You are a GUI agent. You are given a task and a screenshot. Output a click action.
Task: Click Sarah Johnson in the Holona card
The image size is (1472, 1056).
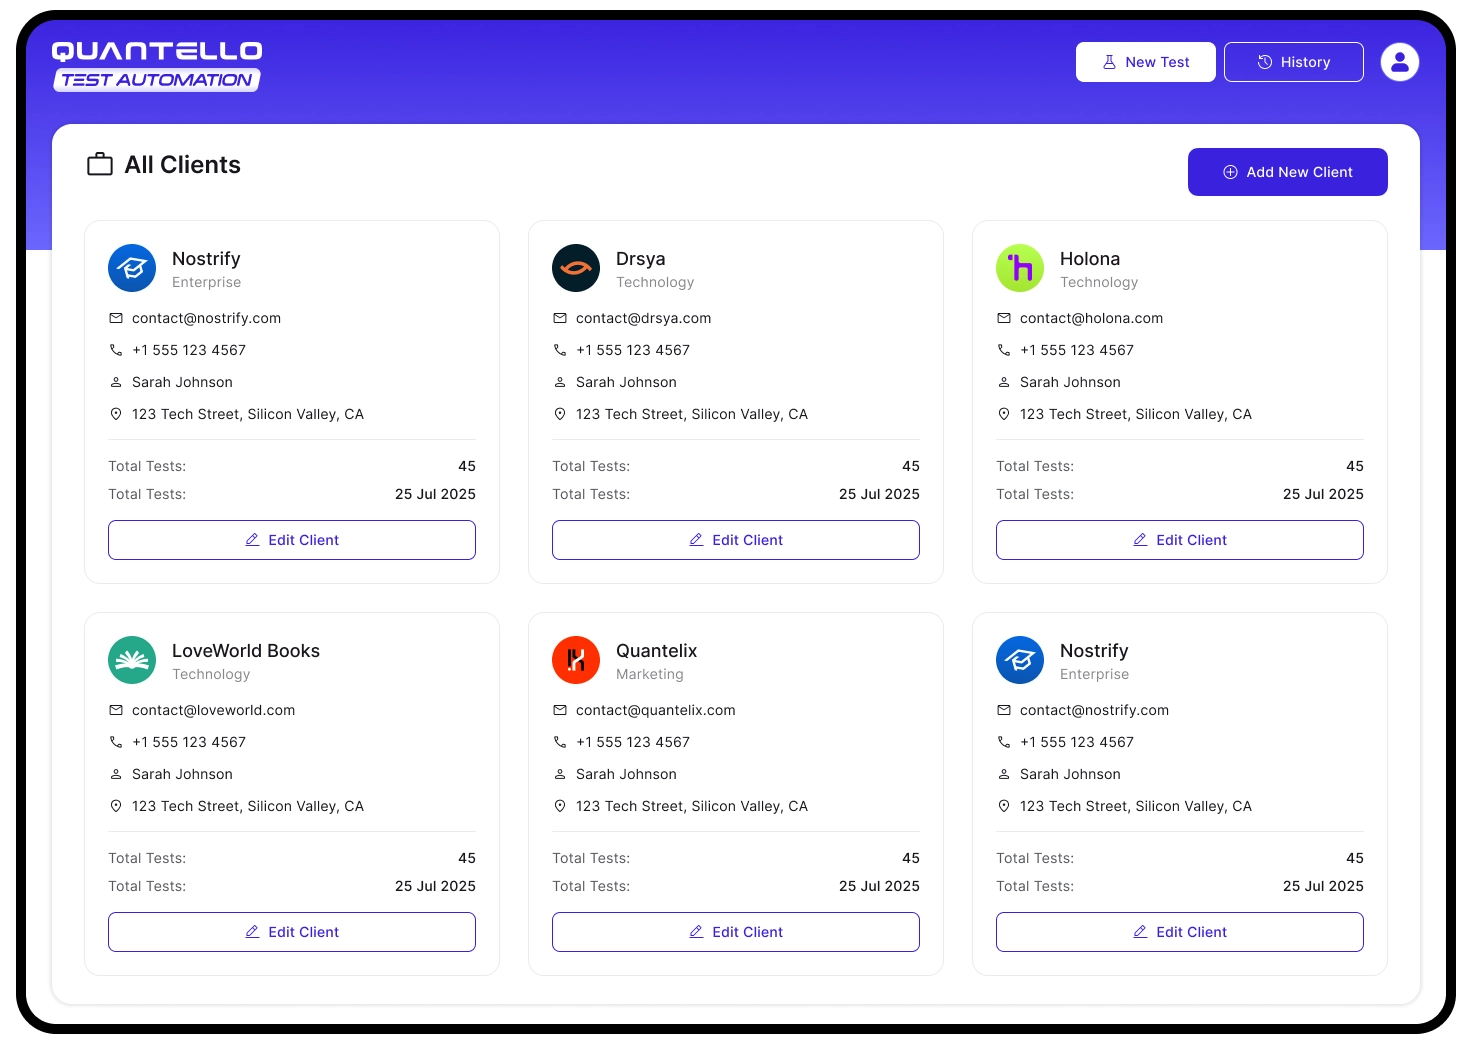(x=1070, y=382)
